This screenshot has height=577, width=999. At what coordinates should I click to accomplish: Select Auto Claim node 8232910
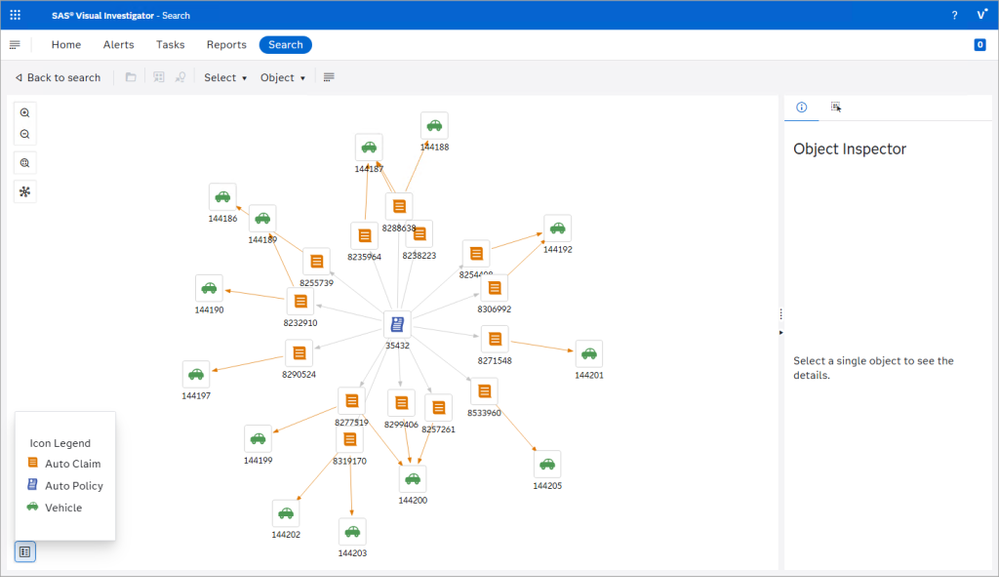coord(300,301)
